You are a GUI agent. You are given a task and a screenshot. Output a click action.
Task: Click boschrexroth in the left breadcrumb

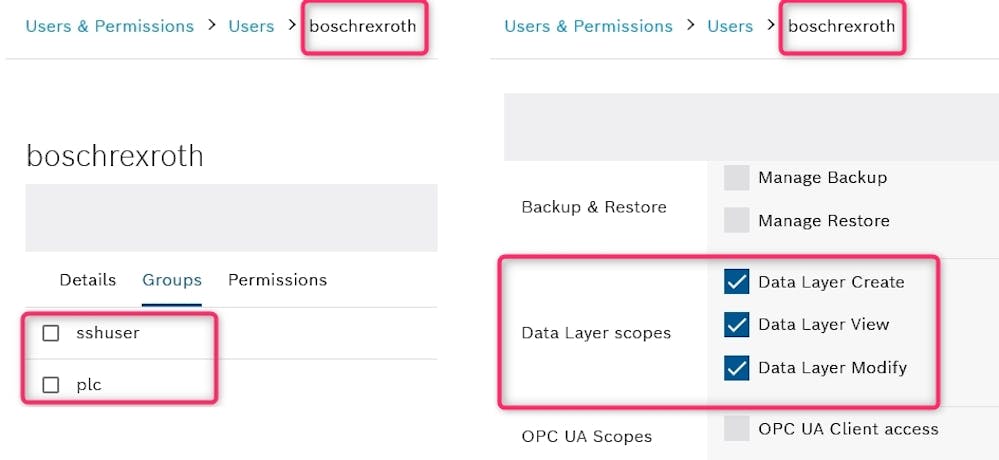click(x=363, y=26)
